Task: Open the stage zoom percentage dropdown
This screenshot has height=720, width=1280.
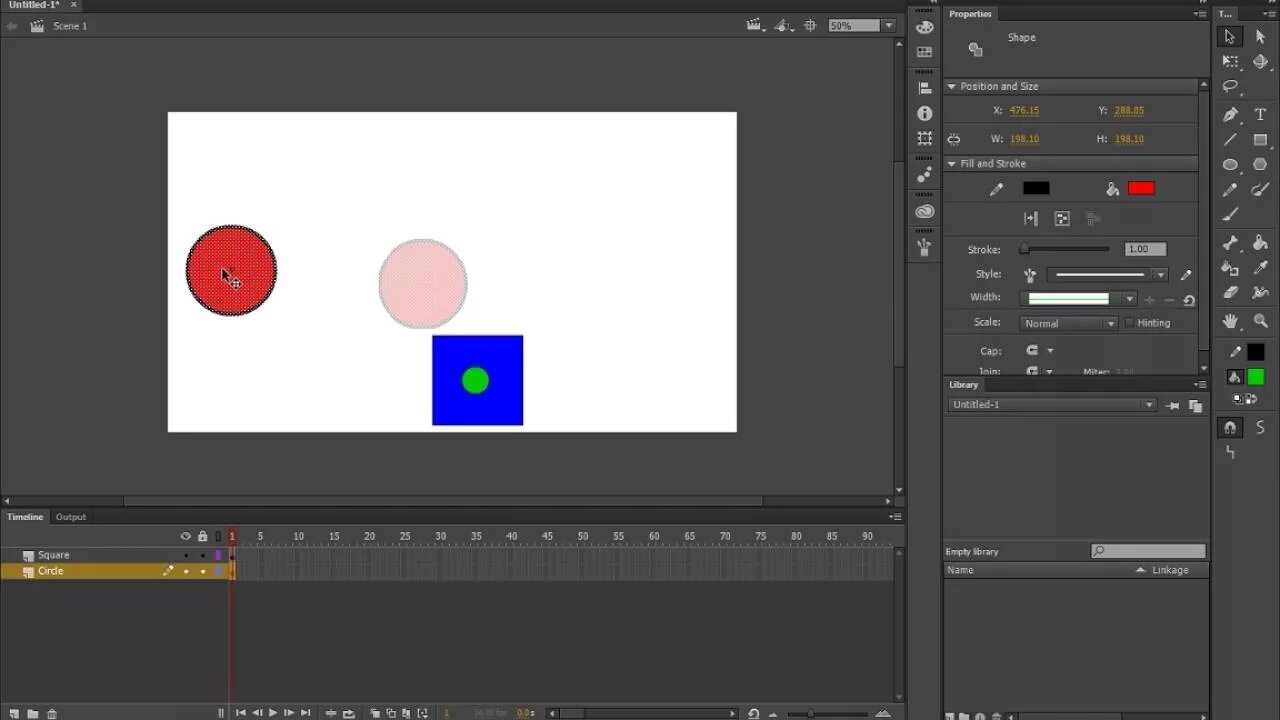Action: (889, 26)
